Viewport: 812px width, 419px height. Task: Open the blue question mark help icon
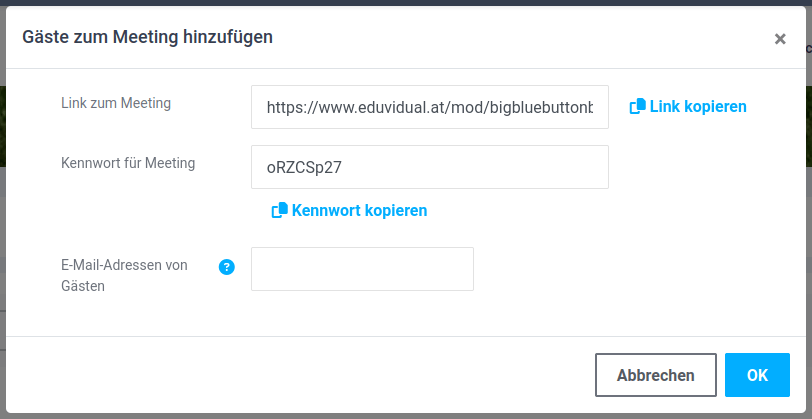coord(226,266)
